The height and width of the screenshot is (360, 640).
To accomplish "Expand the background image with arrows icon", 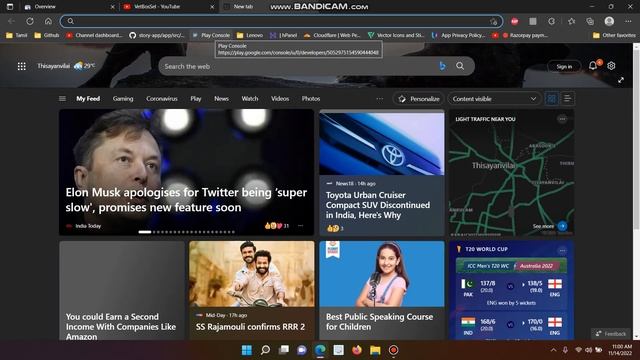I will (x=621, y=80).
